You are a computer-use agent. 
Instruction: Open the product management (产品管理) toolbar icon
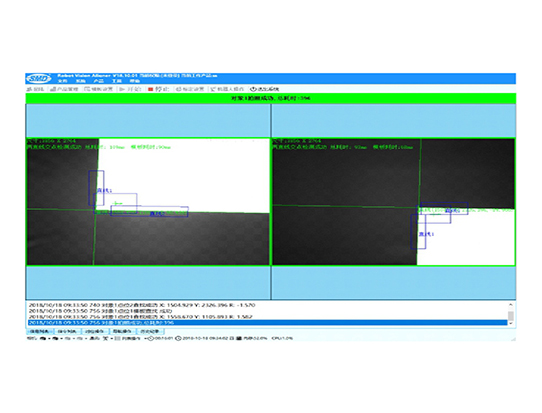pyautogui.click(x=53, y=89)
